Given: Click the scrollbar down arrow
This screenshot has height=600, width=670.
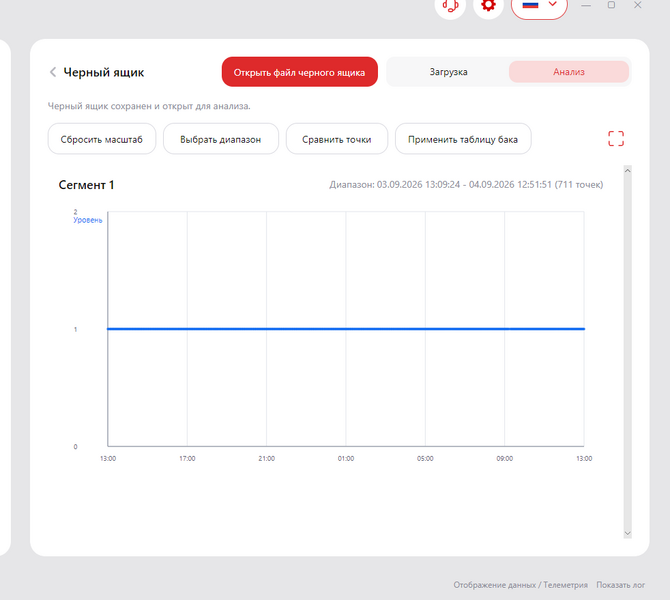Looking at the screenshot, I should coord(627,533).
